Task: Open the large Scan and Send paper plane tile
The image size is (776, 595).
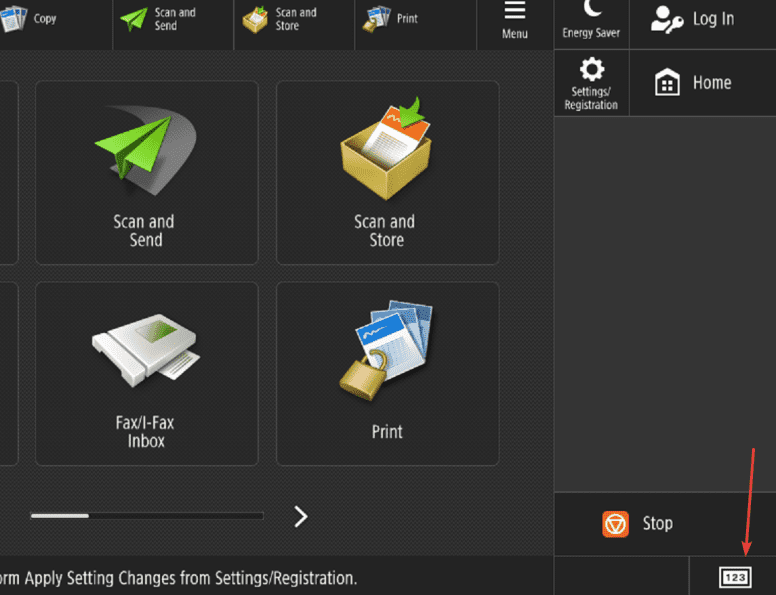Action: point(146,172)
